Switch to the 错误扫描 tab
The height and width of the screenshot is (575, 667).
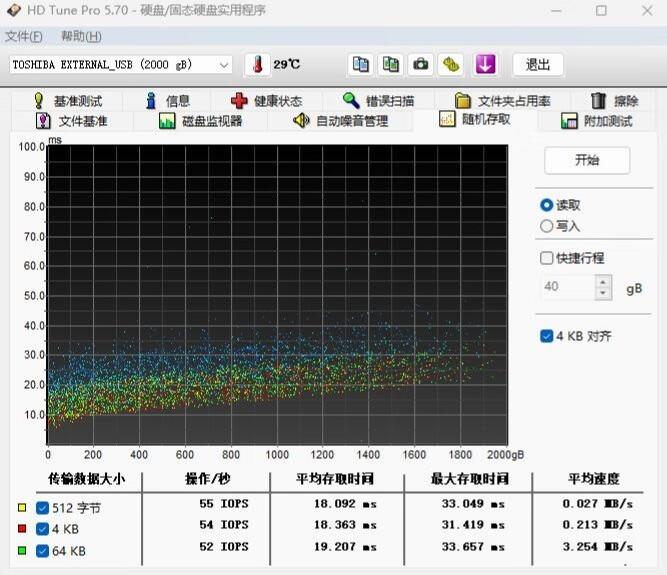point(377,101)
